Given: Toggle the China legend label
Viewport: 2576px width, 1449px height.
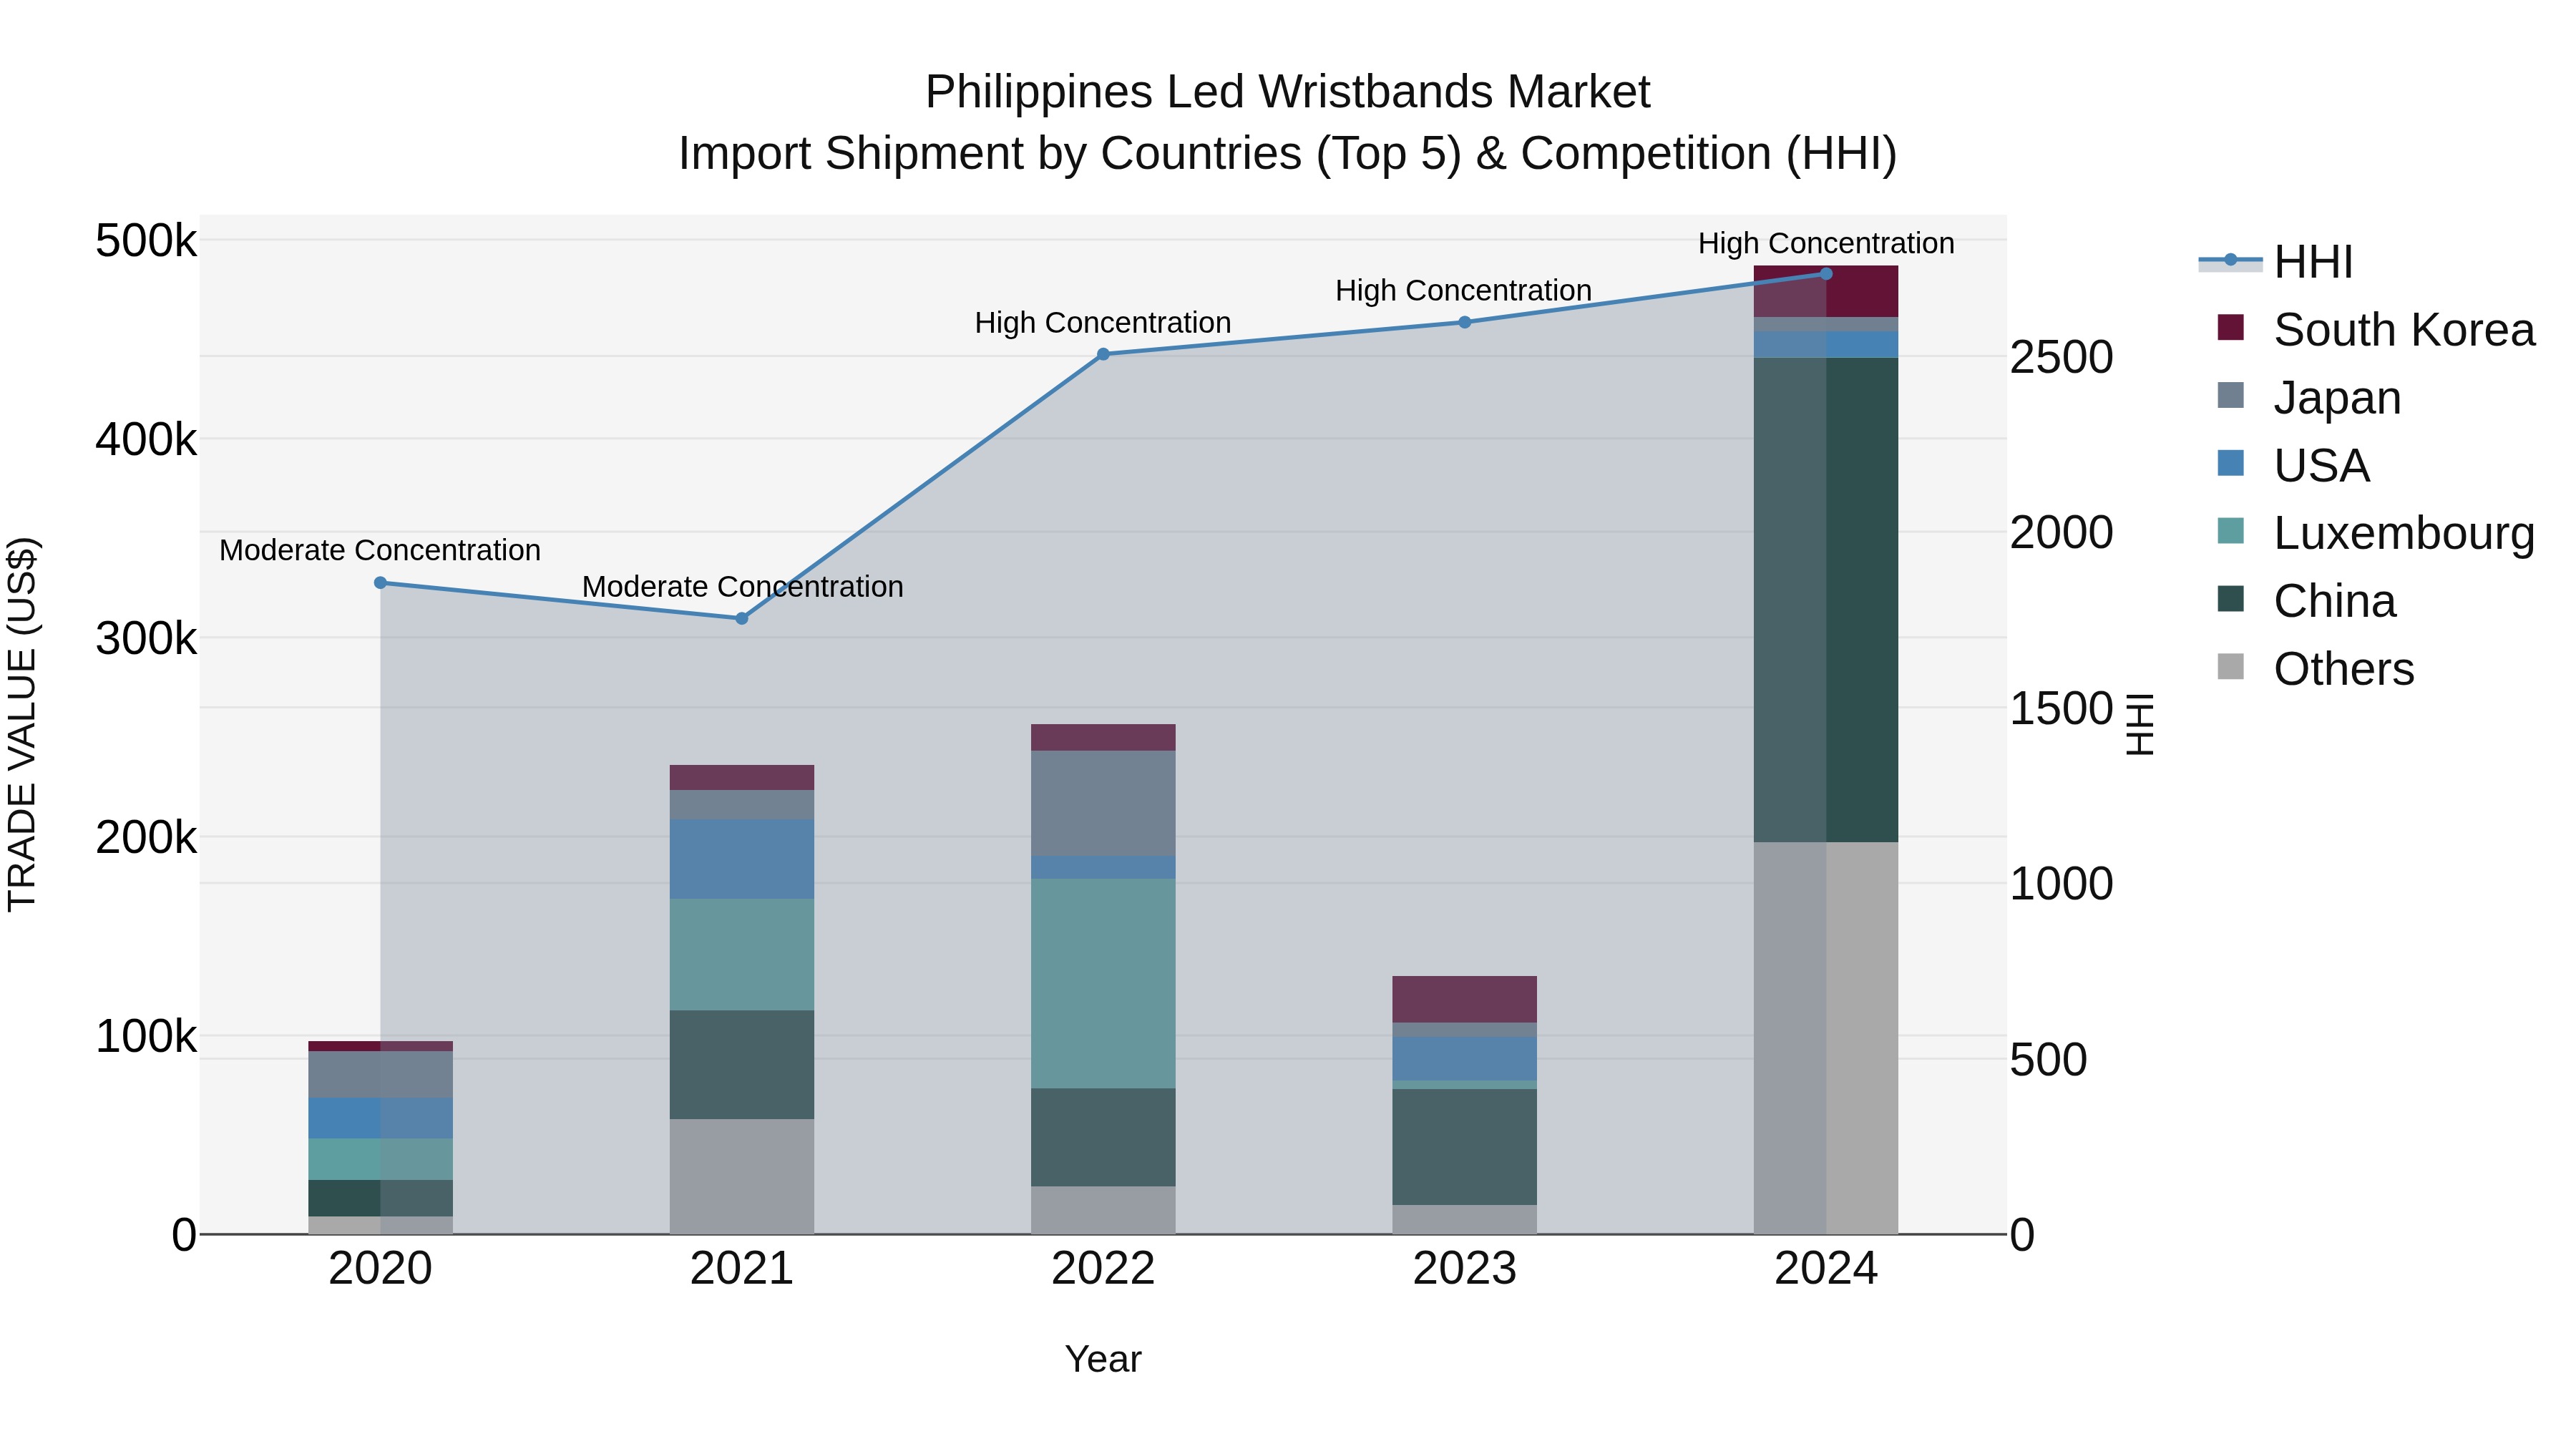Looking at the screenshot, I should click(2335, 601).
